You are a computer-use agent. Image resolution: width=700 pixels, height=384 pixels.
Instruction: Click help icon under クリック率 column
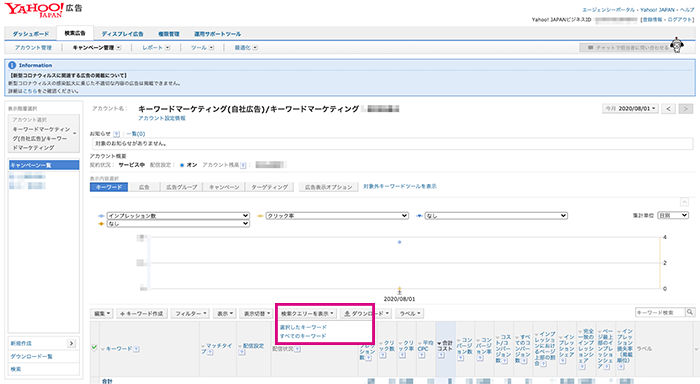402,355
